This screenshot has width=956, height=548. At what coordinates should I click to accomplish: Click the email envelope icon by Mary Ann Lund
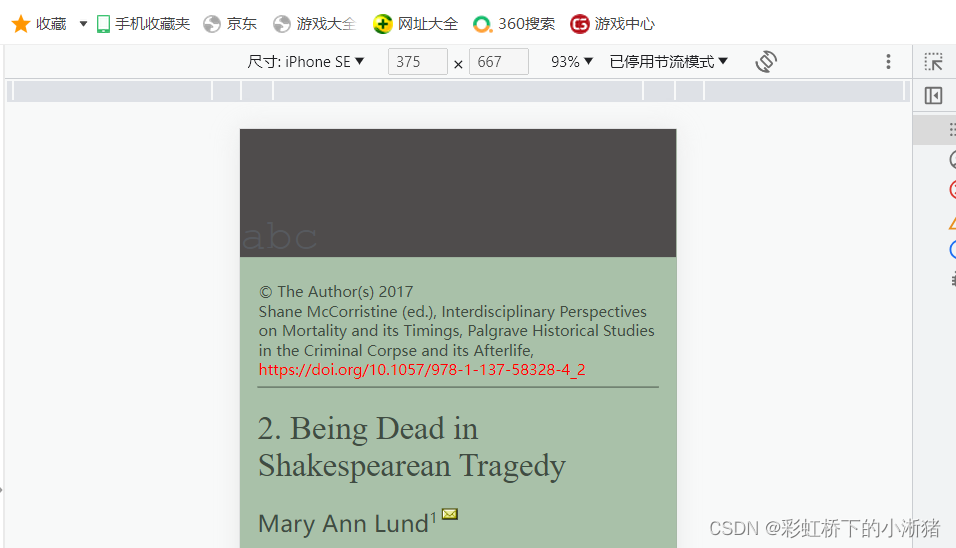[450, 514]
